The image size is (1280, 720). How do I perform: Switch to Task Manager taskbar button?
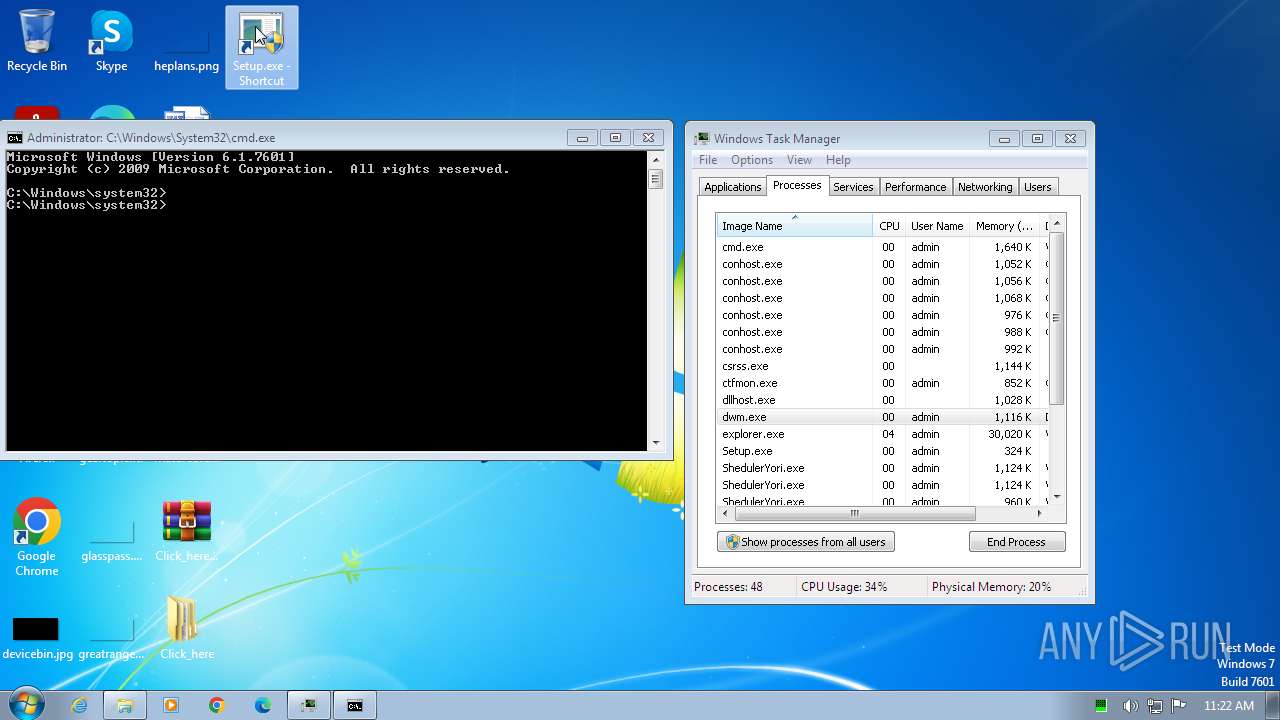[309, 705]
